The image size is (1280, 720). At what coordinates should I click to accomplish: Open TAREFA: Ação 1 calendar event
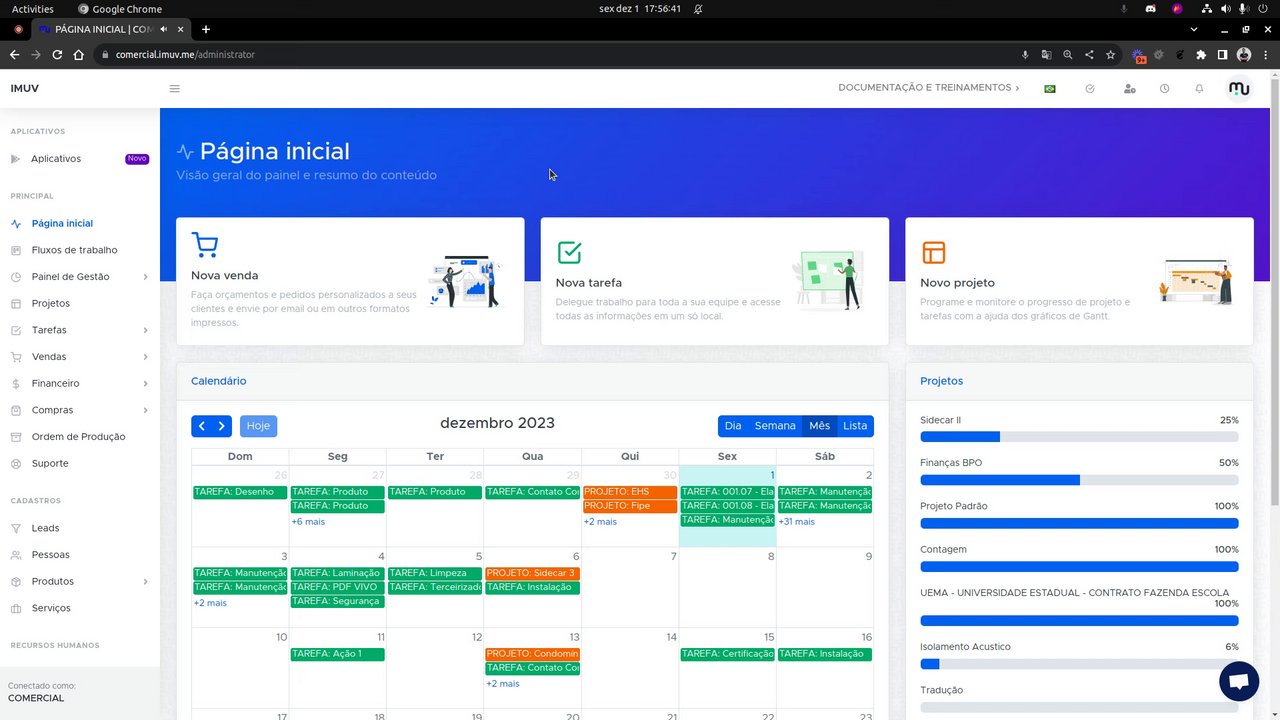(337, 654)
